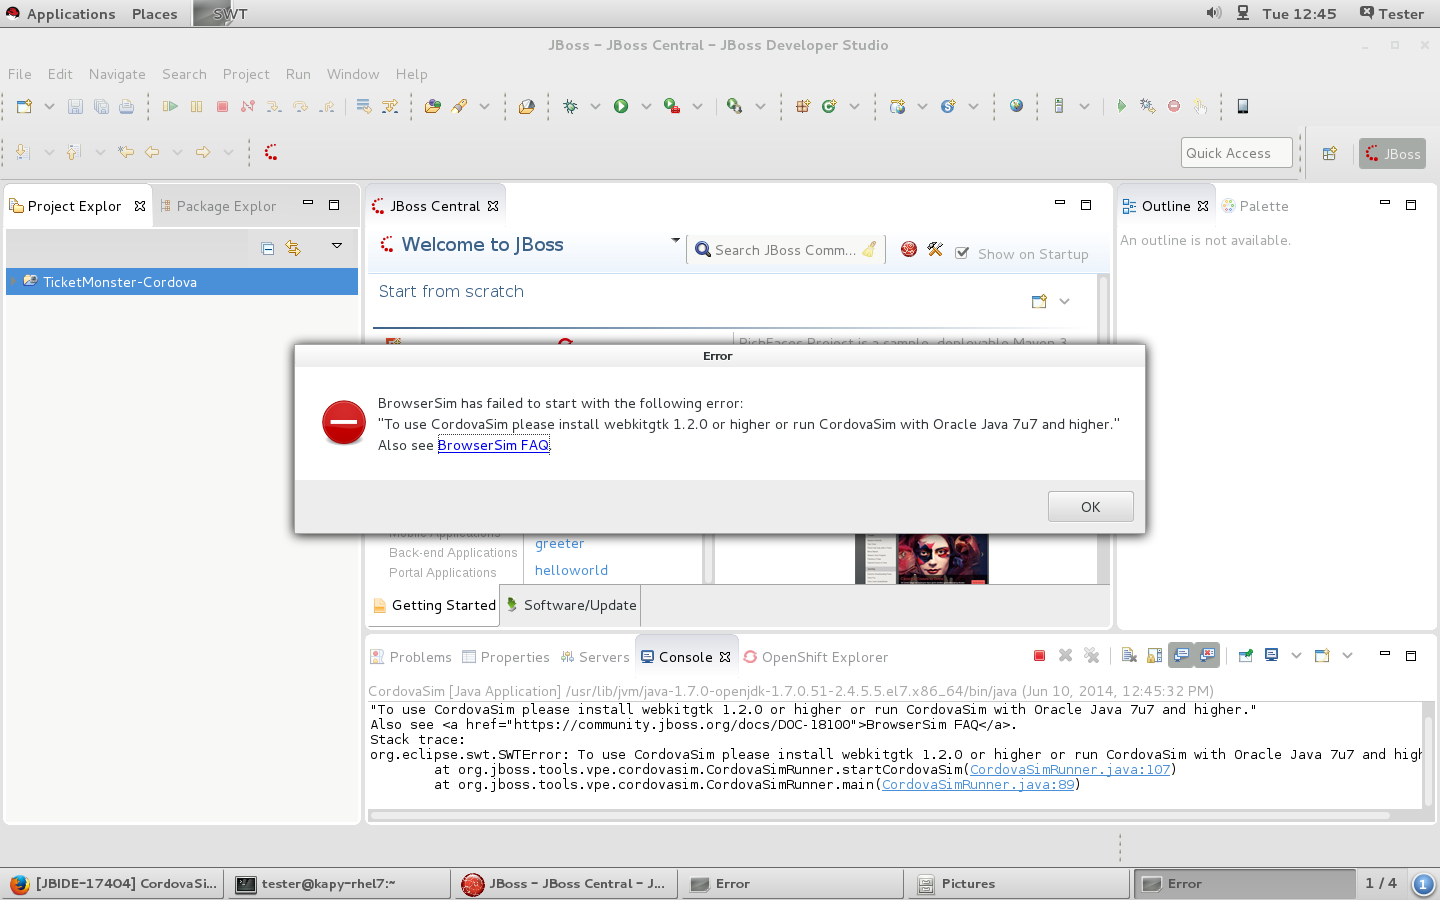Click the JBoss Central red logo toolbar icon
Screen dimensions: 1440x900
pos(270,152)
